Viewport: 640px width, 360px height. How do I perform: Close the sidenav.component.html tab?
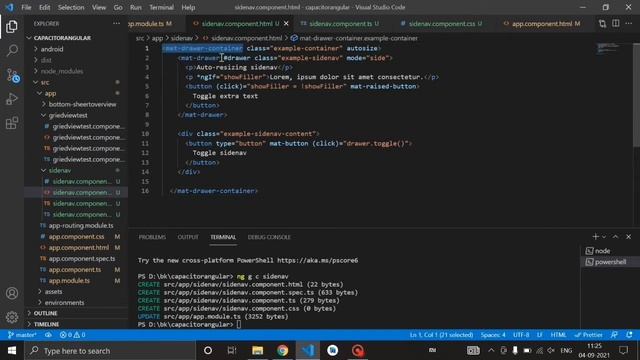(286, 24)
